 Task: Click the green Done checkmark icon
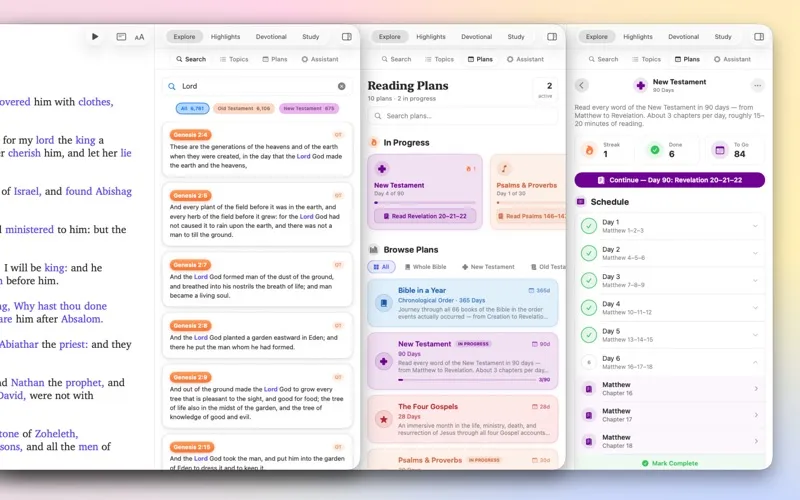pyautogui.click(x=655, y=150)
